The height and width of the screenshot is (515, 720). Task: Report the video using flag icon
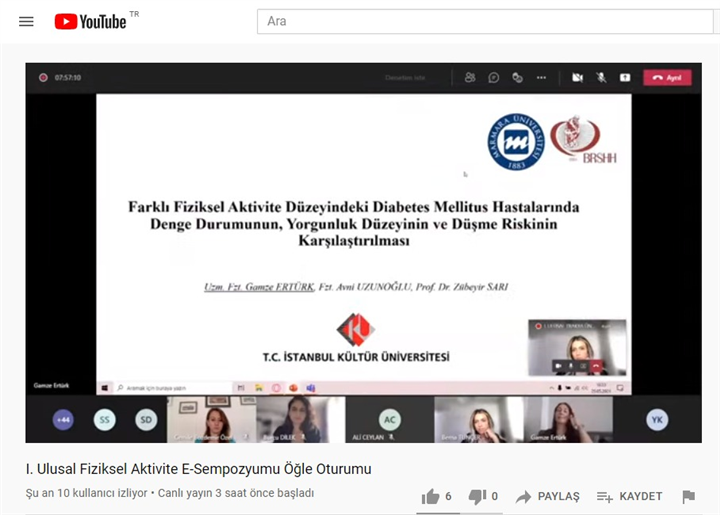click(688, 496)
